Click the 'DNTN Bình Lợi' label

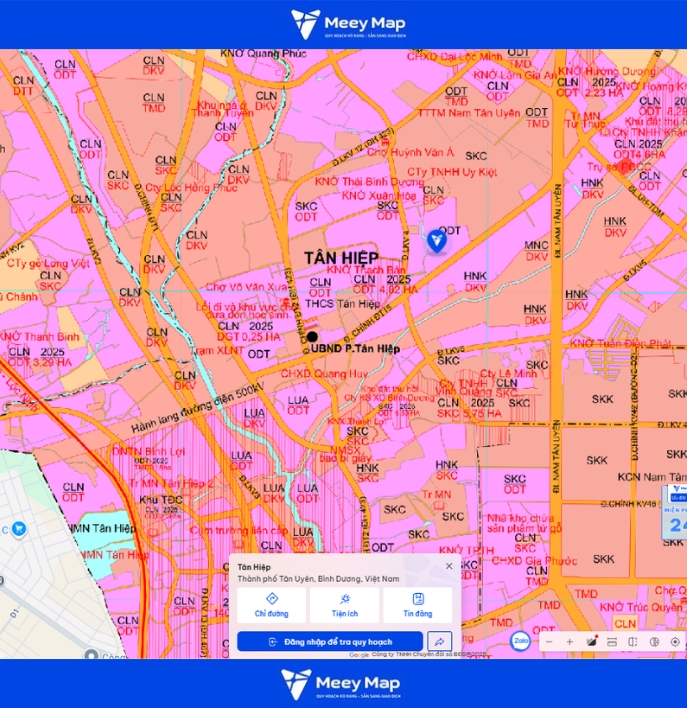pos(149,452)
